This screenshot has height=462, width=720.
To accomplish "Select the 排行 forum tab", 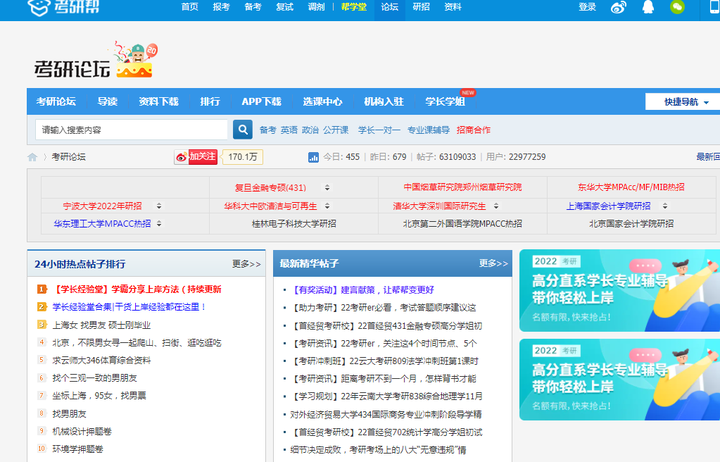I will 210,101.
